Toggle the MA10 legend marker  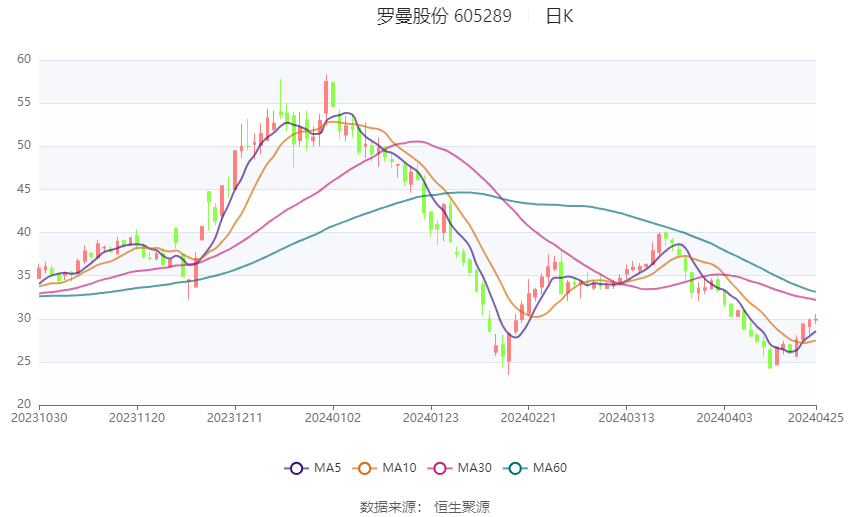pos(366,467)
